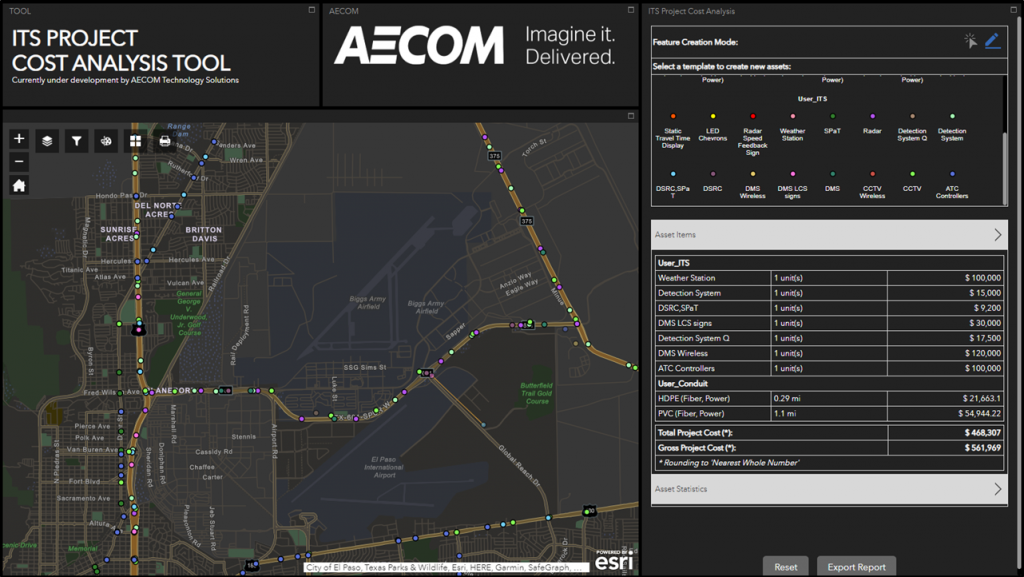
Task: Open the print map tool
Action: pyautogui.click(x=165, y=141)
